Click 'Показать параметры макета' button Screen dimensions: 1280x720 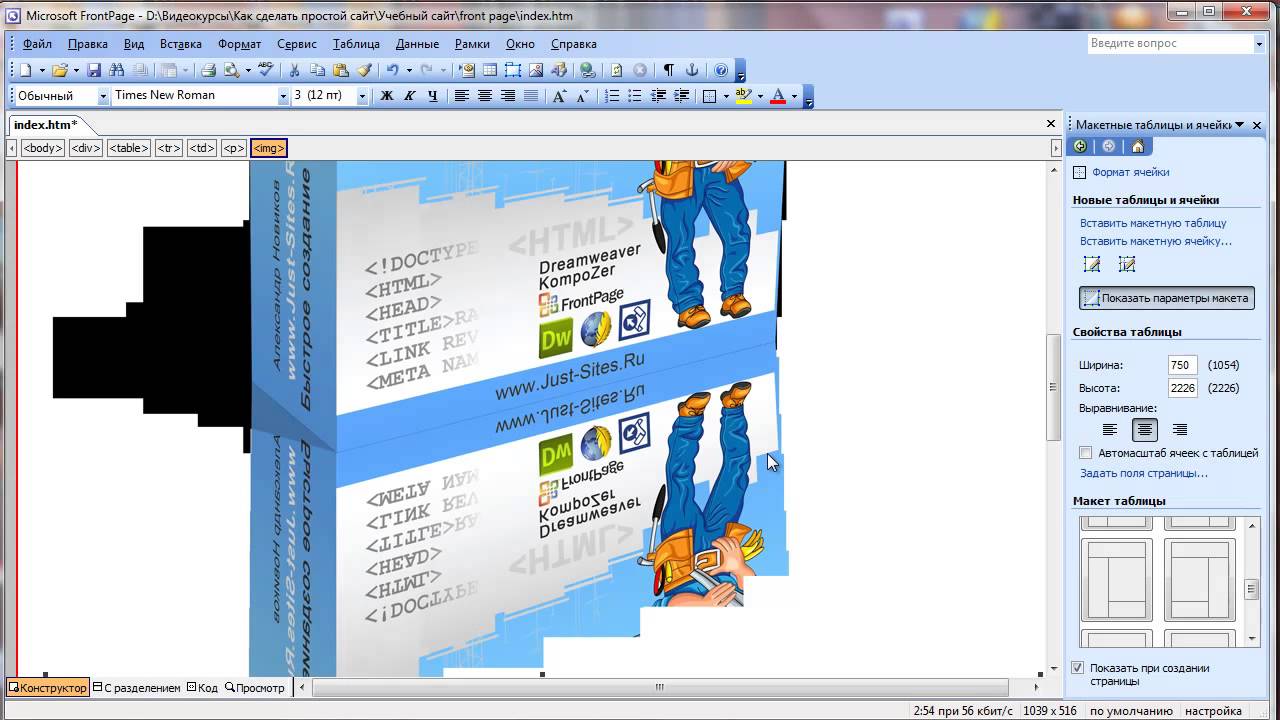pos(1167,298)
